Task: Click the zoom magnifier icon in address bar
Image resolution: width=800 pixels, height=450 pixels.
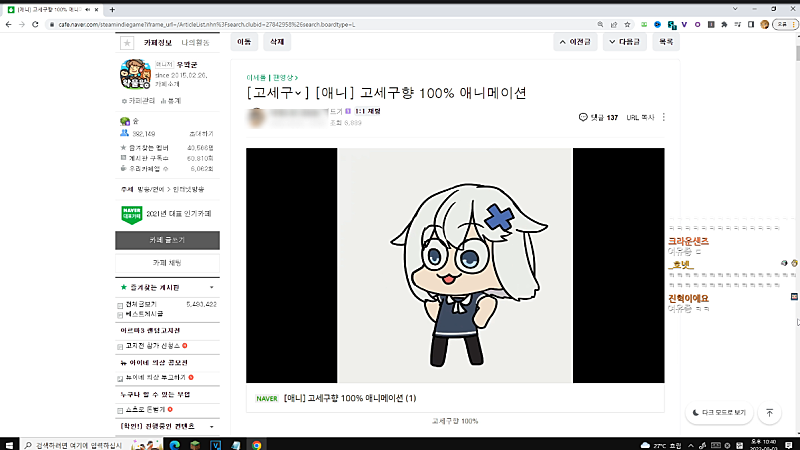Action: 601,24
